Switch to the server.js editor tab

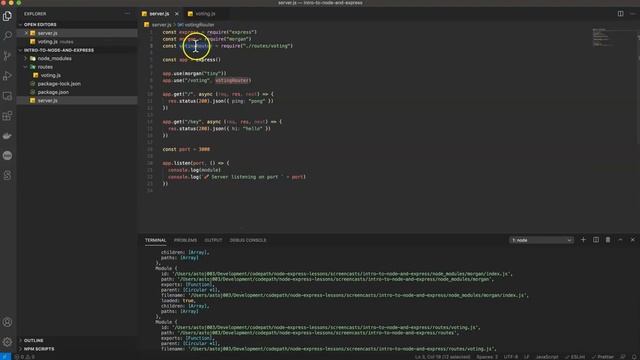point(159,14)
